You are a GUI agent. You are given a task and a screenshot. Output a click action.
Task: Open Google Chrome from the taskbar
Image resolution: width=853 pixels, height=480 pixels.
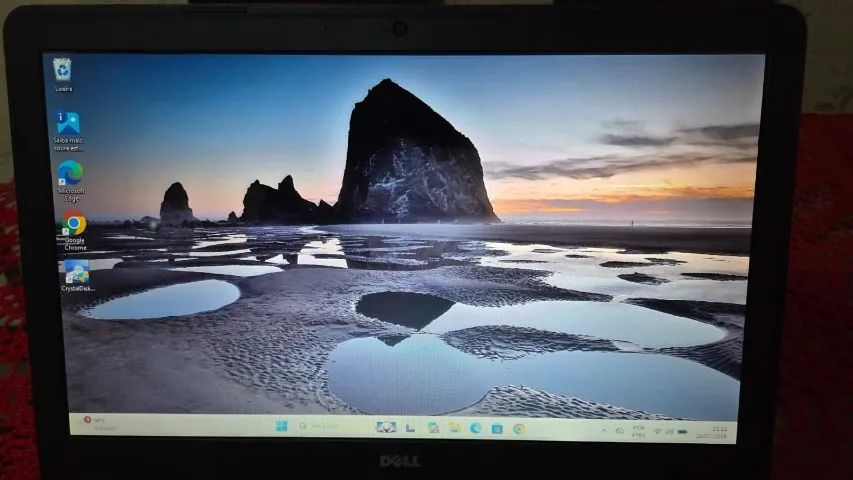(x=518, y=429)
